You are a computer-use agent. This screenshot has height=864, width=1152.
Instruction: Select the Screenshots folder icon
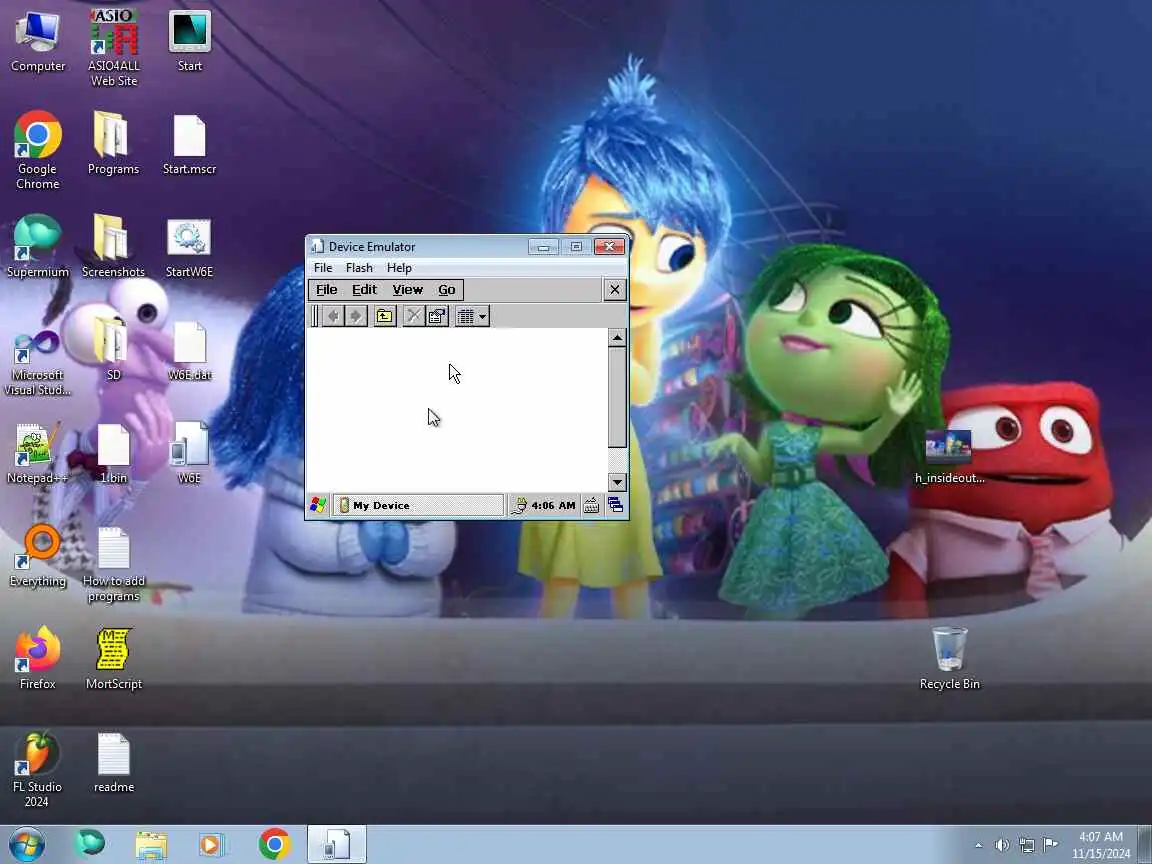click(x=113, y=247)
